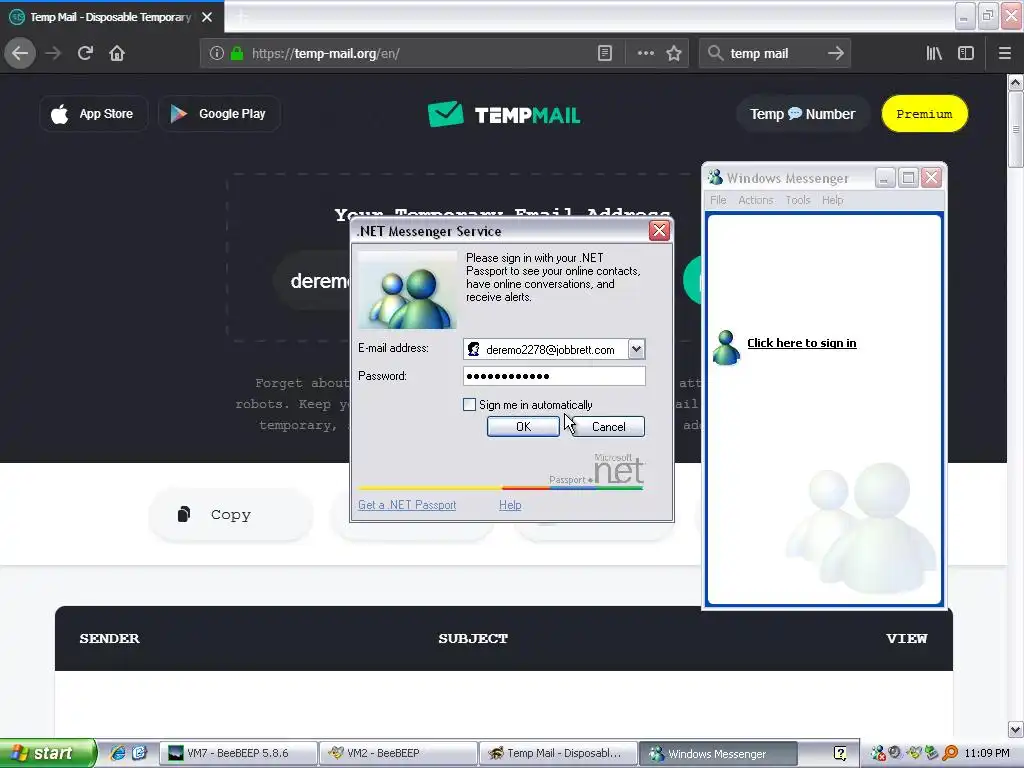Go to the Firefox home page icon
The height and width of the screenshot is (768, 1024).
pos(117,53)
